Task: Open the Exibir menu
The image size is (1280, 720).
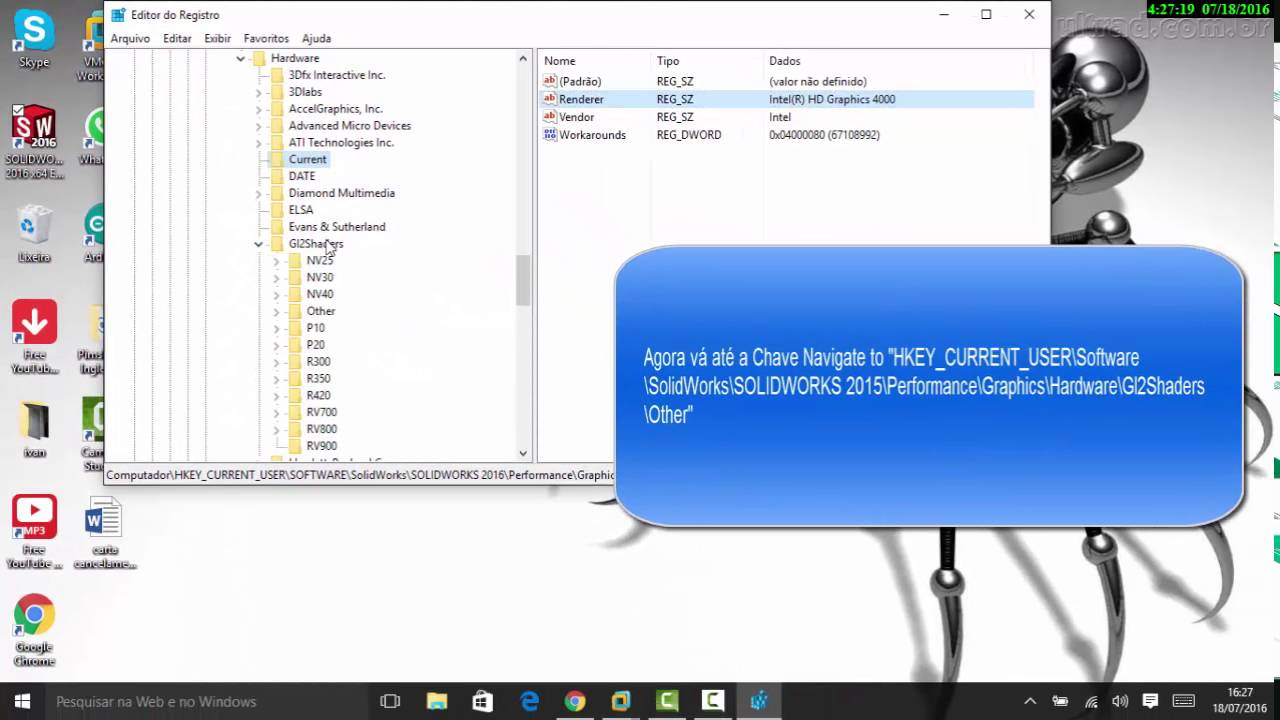Action: (217, 38)
